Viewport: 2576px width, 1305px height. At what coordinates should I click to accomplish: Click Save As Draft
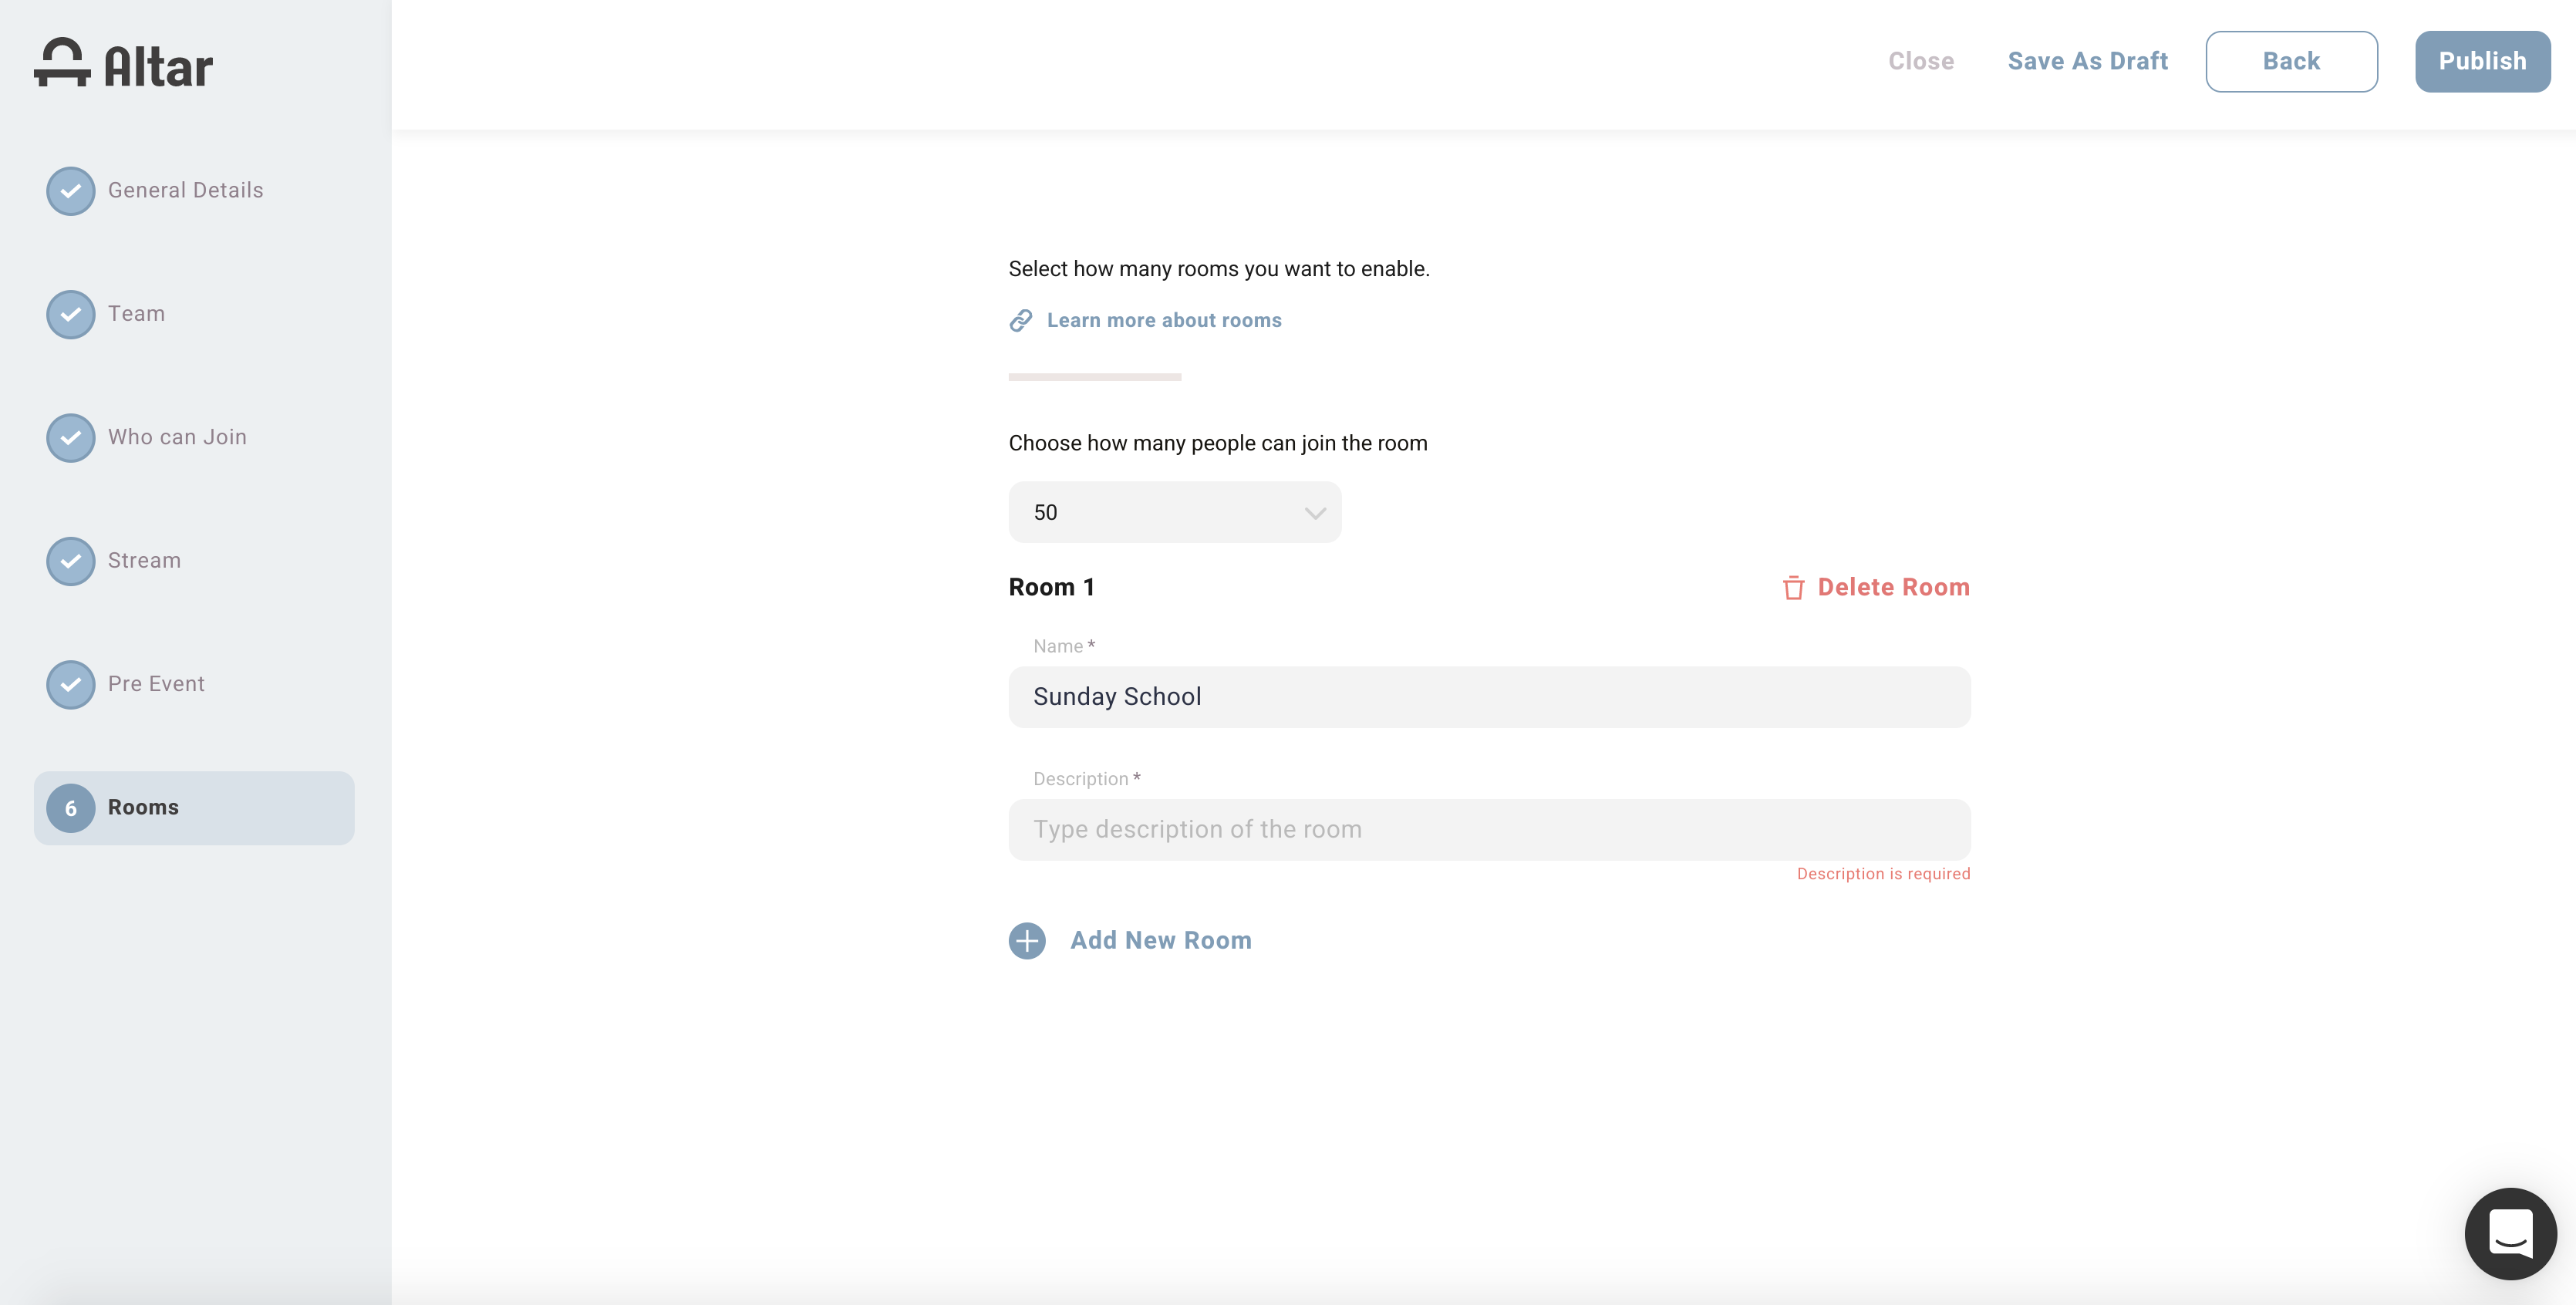[2087, 61]
